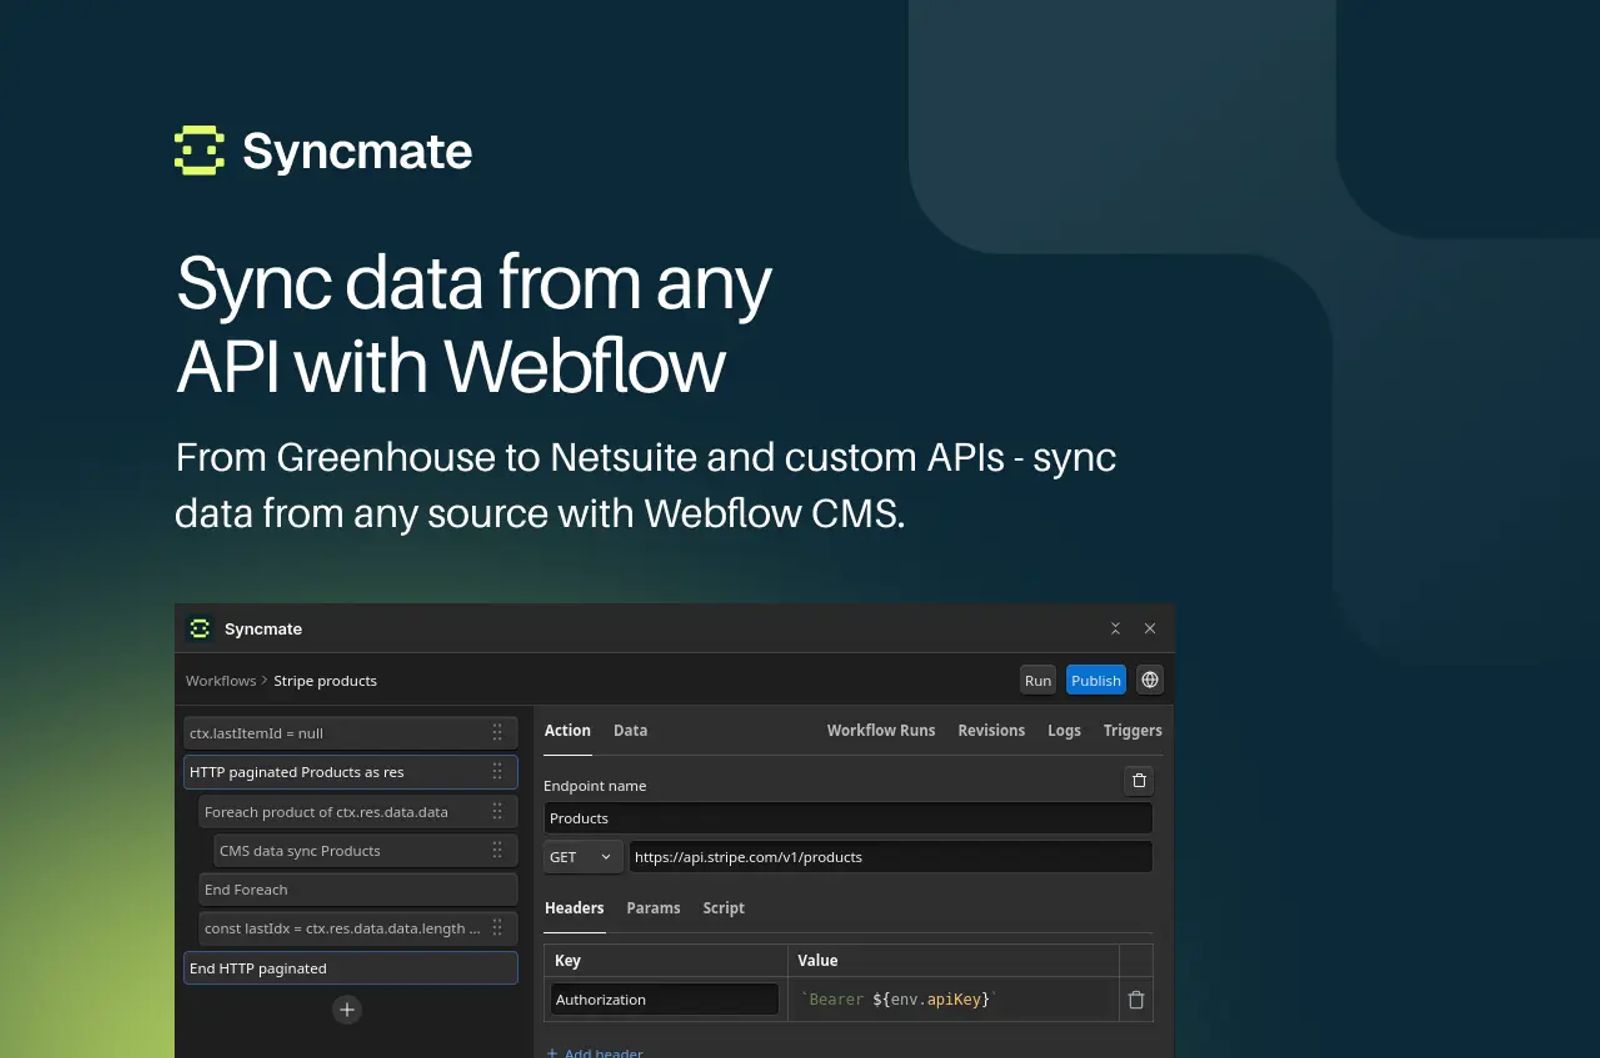Close the Syncmate panel
This screenshot has height=1058, width=1600.
1150,628
